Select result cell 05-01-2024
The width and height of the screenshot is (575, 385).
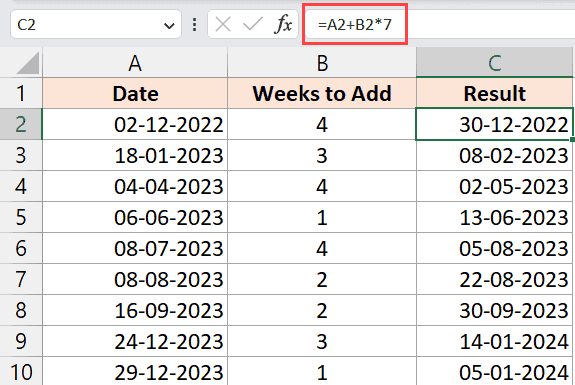(x=495, y=371)
